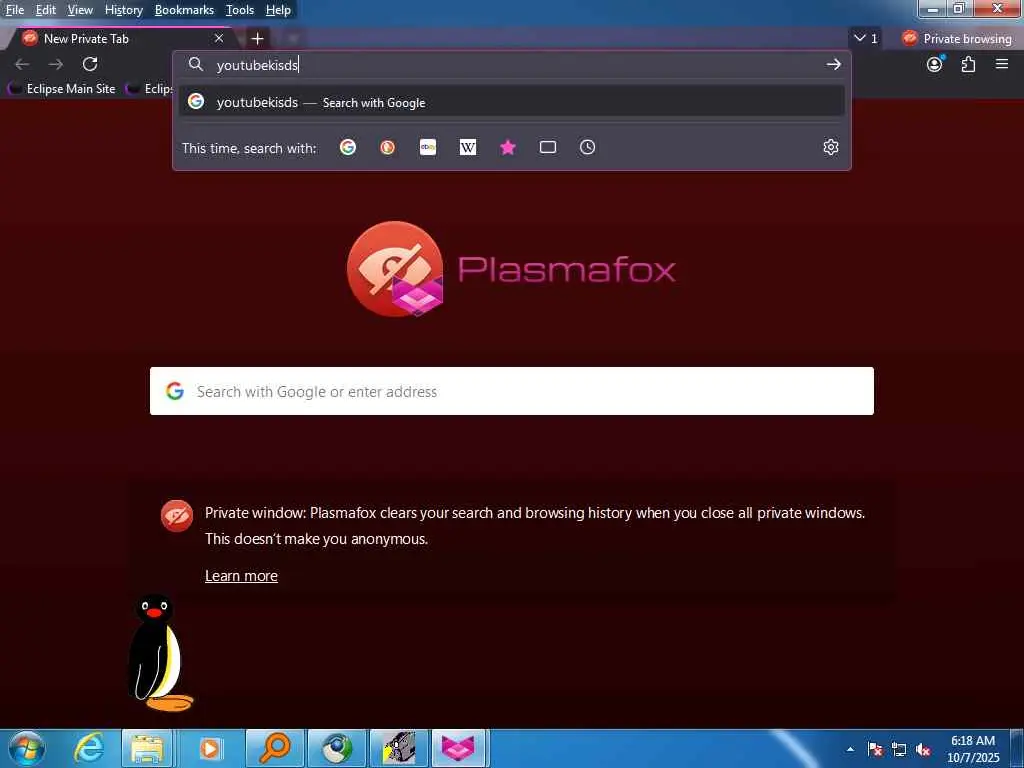
Task: Click the address bar text youtubekisds
Action: click(x=257, y=65)
